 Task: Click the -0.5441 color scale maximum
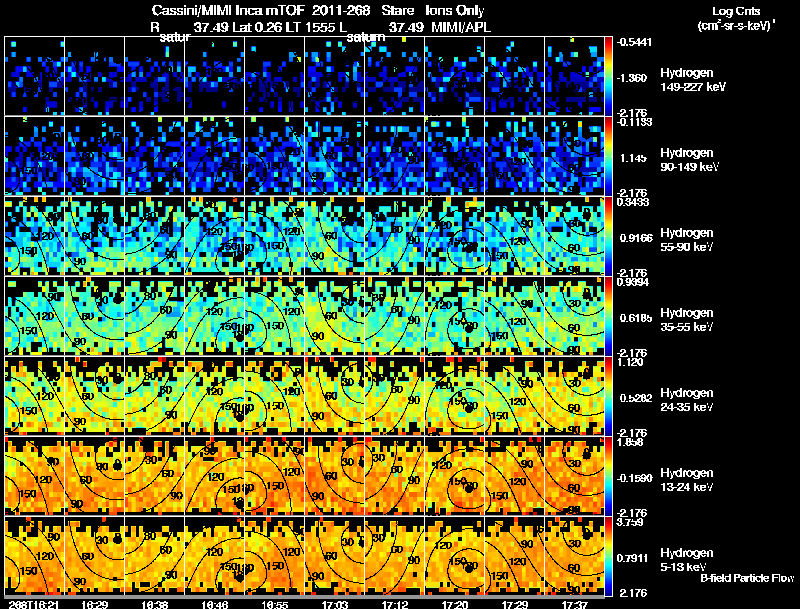click(634, 42)
